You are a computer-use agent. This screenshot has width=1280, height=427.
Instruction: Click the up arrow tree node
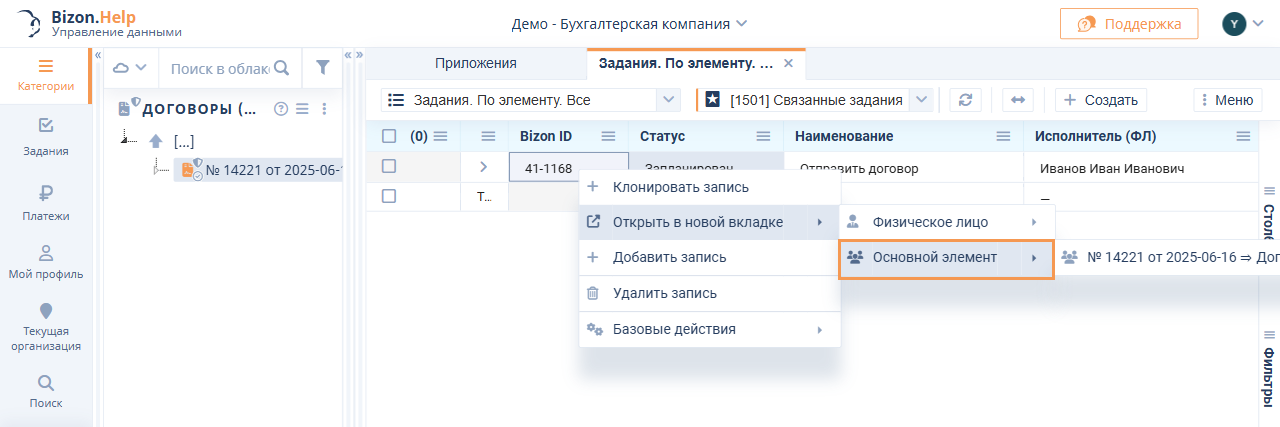tap(156, 141)
